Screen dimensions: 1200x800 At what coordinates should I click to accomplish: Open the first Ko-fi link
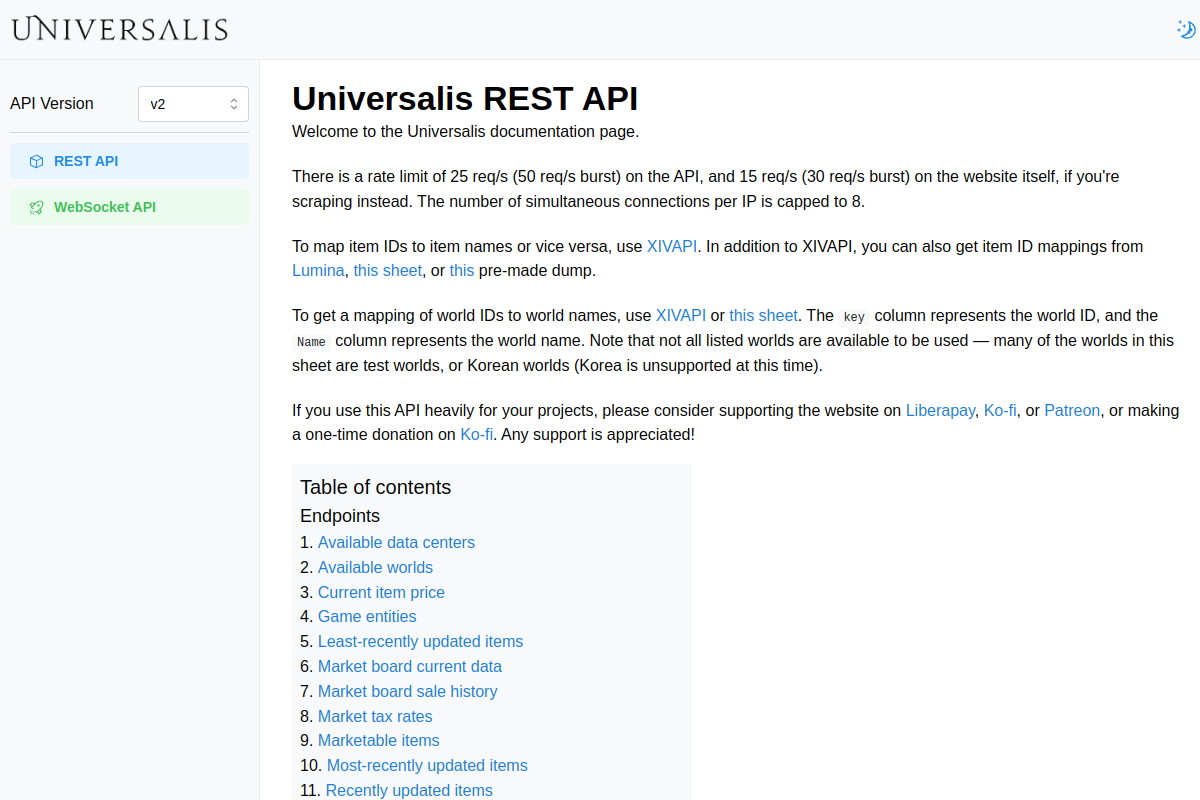click(1000, 410)
